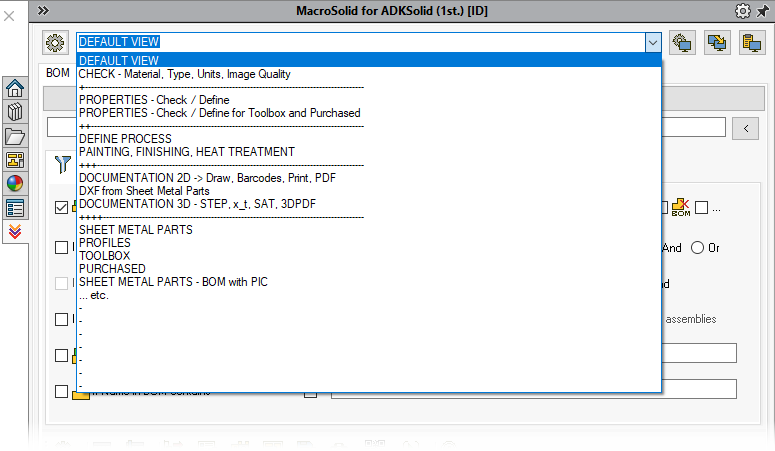Open the color wheel appearance sidebar icon

tap(15, 183)
